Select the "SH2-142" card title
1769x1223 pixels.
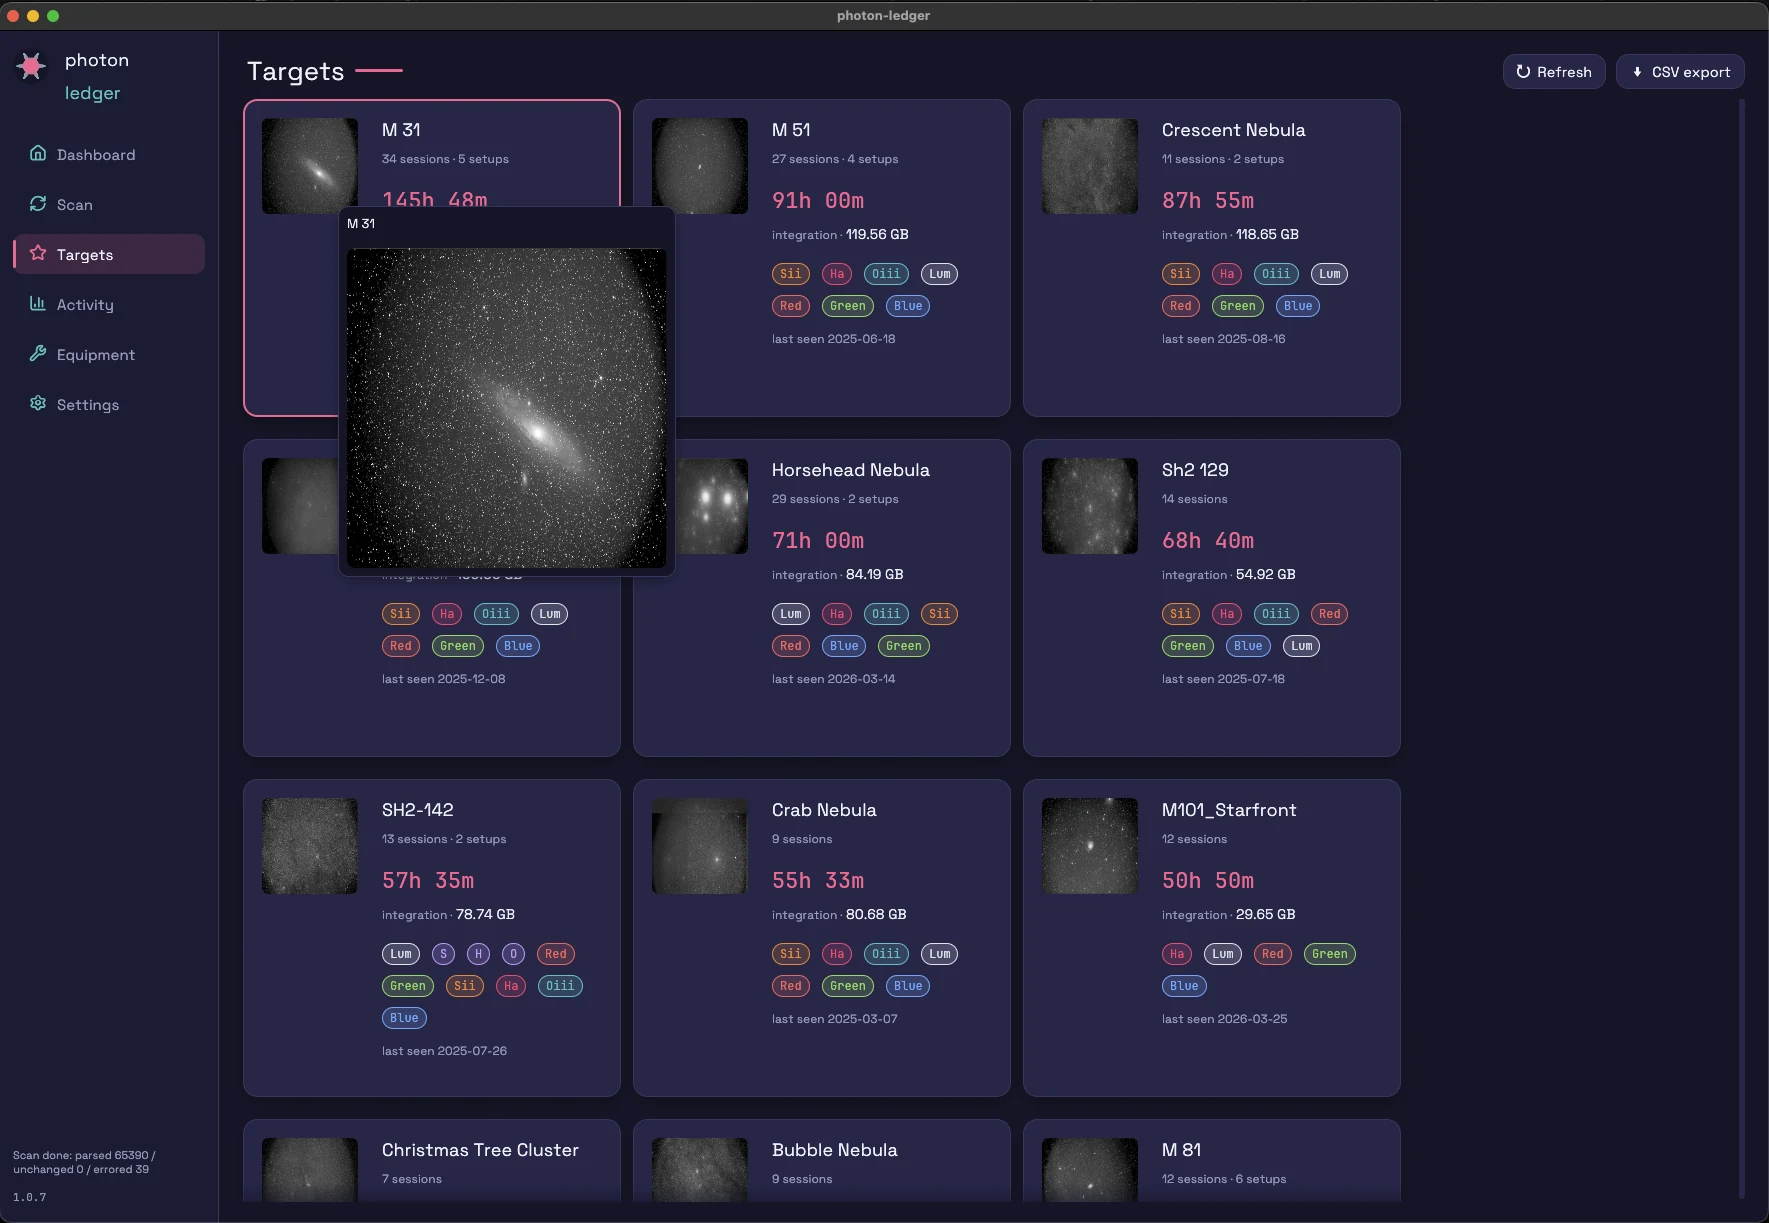coord(418,810)
